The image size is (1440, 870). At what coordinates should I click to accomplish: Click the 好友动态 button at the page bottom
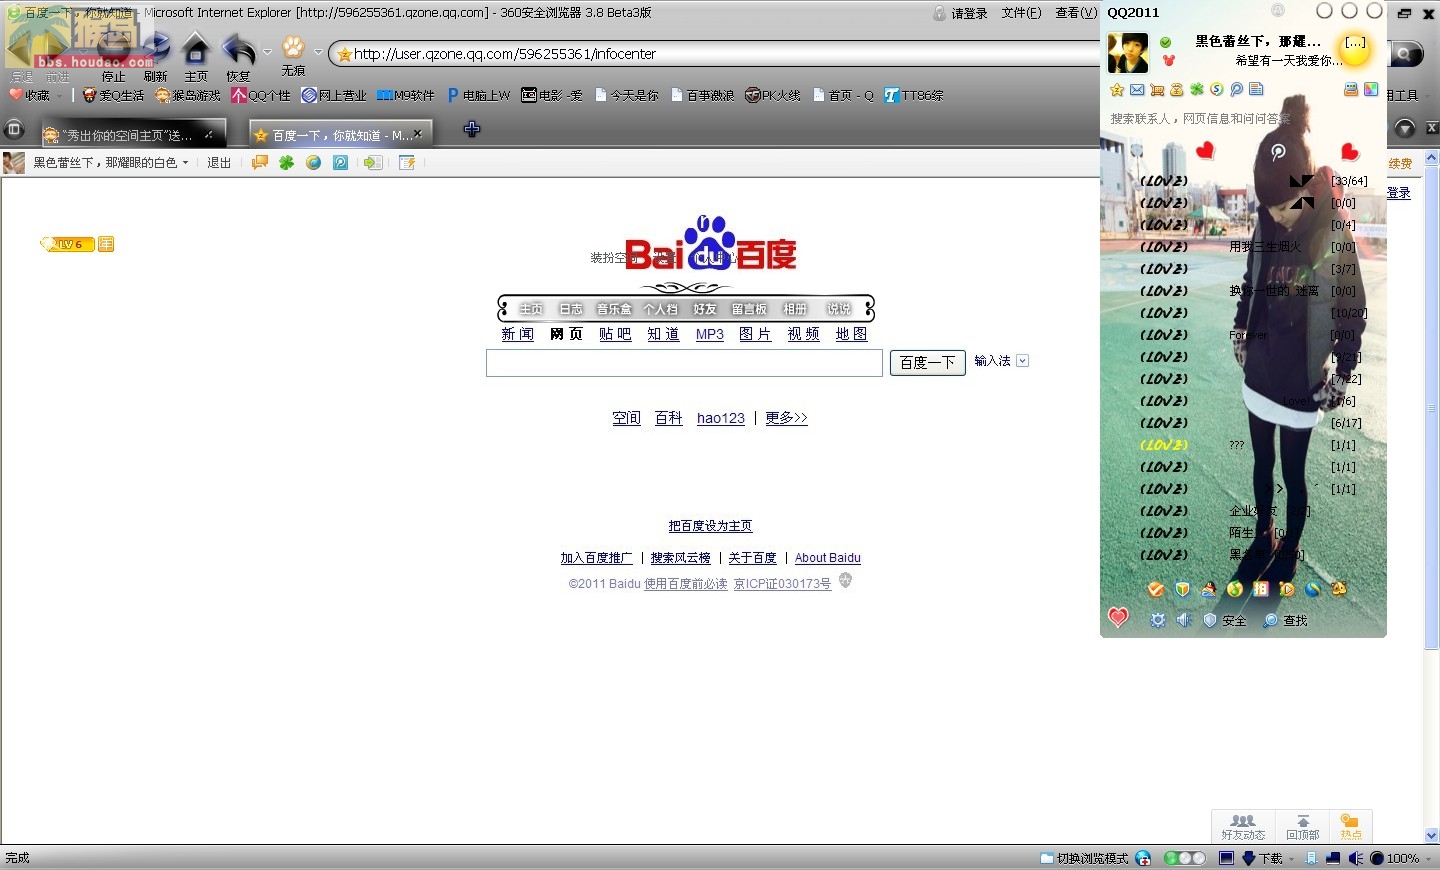coord(1243,827)
